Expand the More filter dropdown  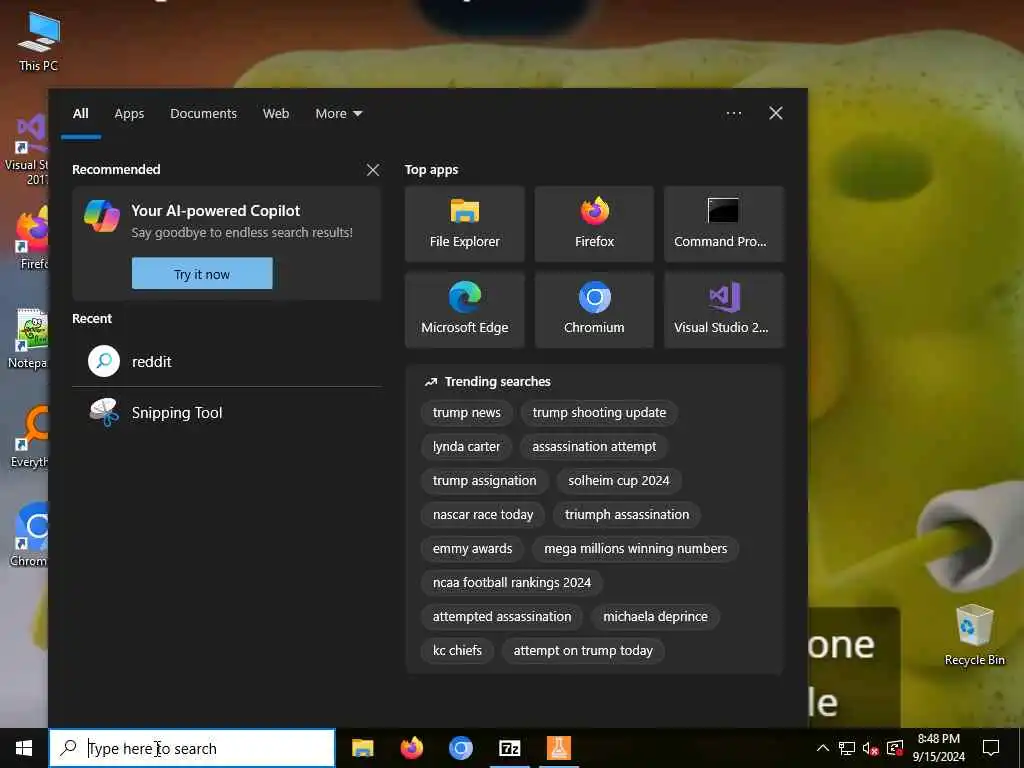[x=338, y=114]
